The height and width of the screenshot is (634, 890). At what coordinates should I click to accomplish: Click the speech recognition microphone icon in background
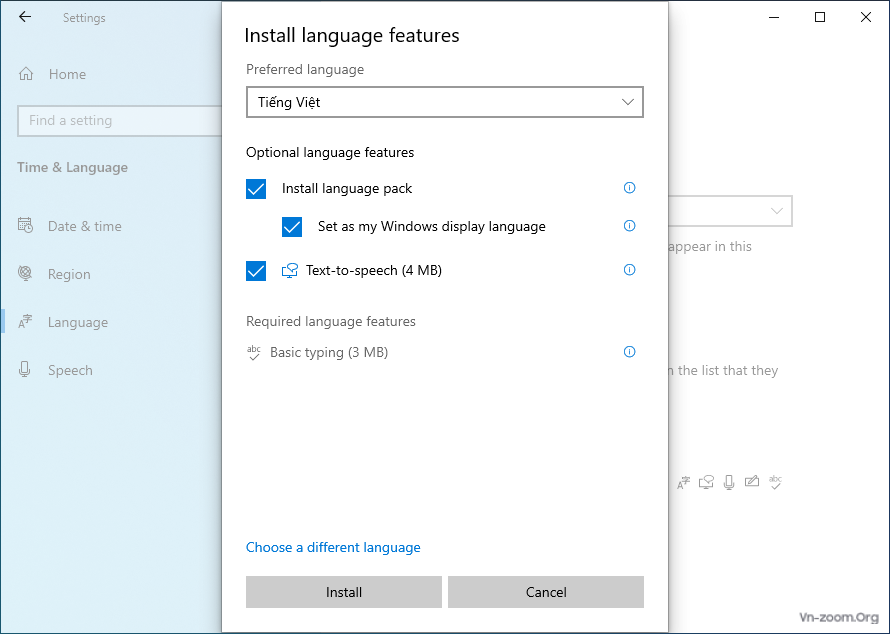(x=729, y=482)
